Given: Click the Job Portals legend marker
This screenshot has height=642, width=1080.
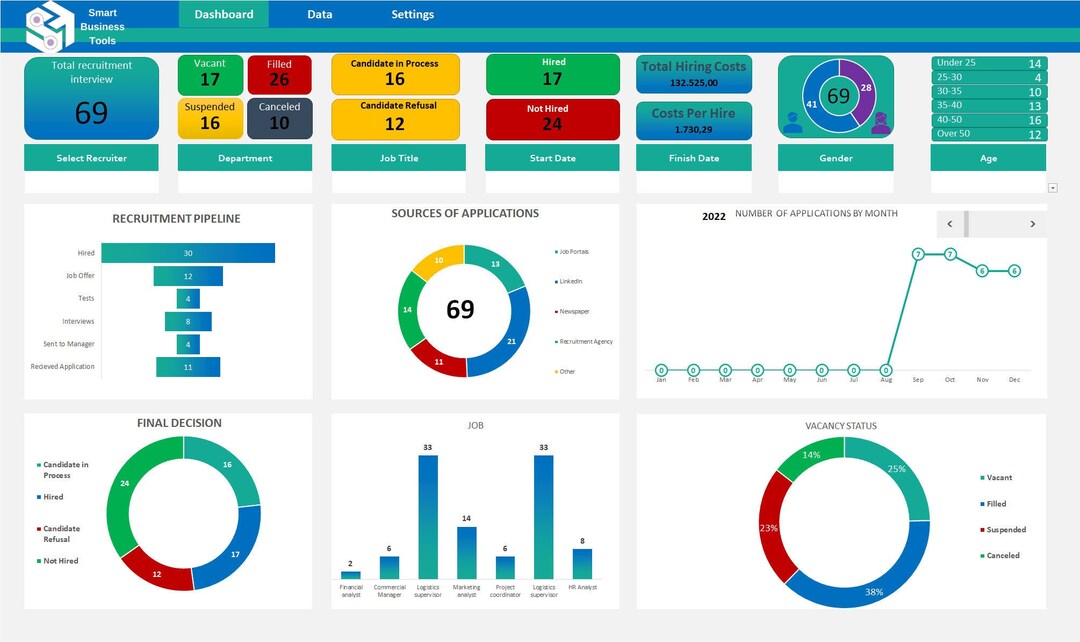Looking at the screenshot, I should coord(556,252).
